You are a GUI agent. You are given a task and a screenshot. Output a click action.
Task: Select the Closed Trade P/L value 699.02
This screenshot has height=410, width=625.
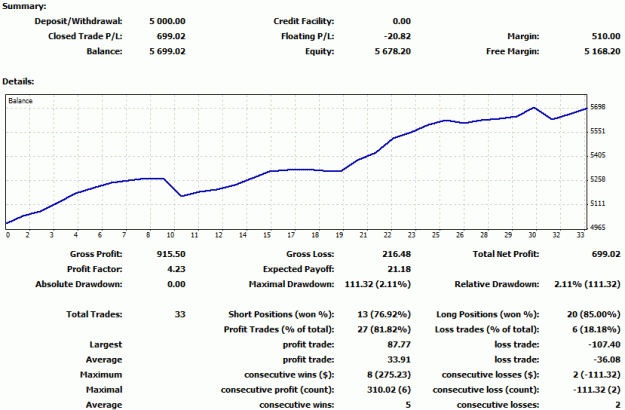pyautogui.click(x=171, y=36)
